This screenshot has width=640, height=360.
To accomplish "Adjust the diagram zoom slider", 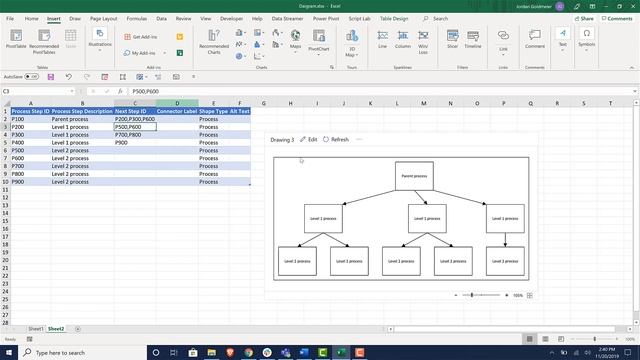I will coord(472,295).
